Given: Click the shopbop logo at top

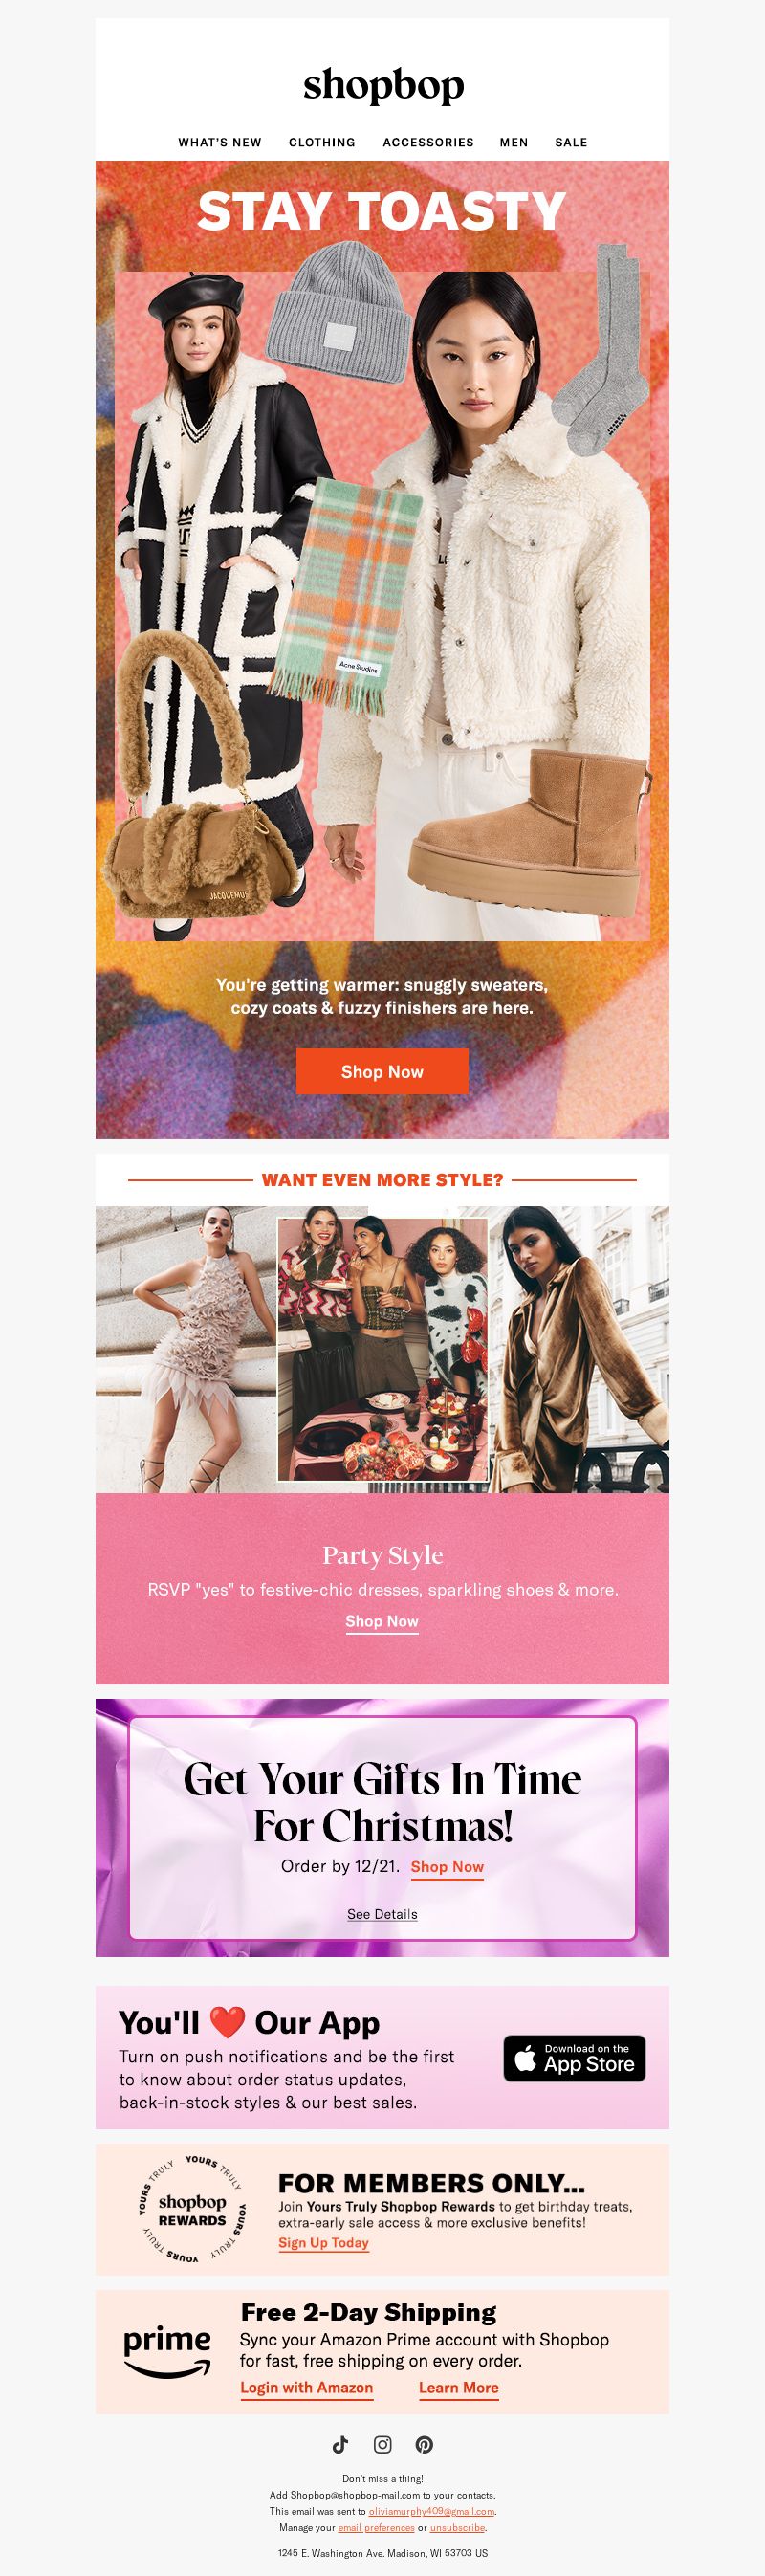Looking at the screenshot, I should (383, 86).
